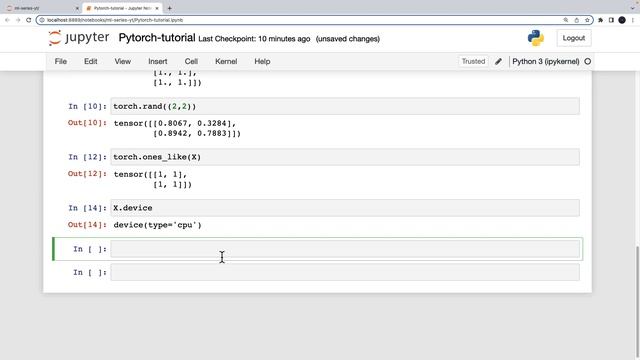This screenshot has width=640, height=360.
Task: Click the X.device code cell
Action: (345, 208)
